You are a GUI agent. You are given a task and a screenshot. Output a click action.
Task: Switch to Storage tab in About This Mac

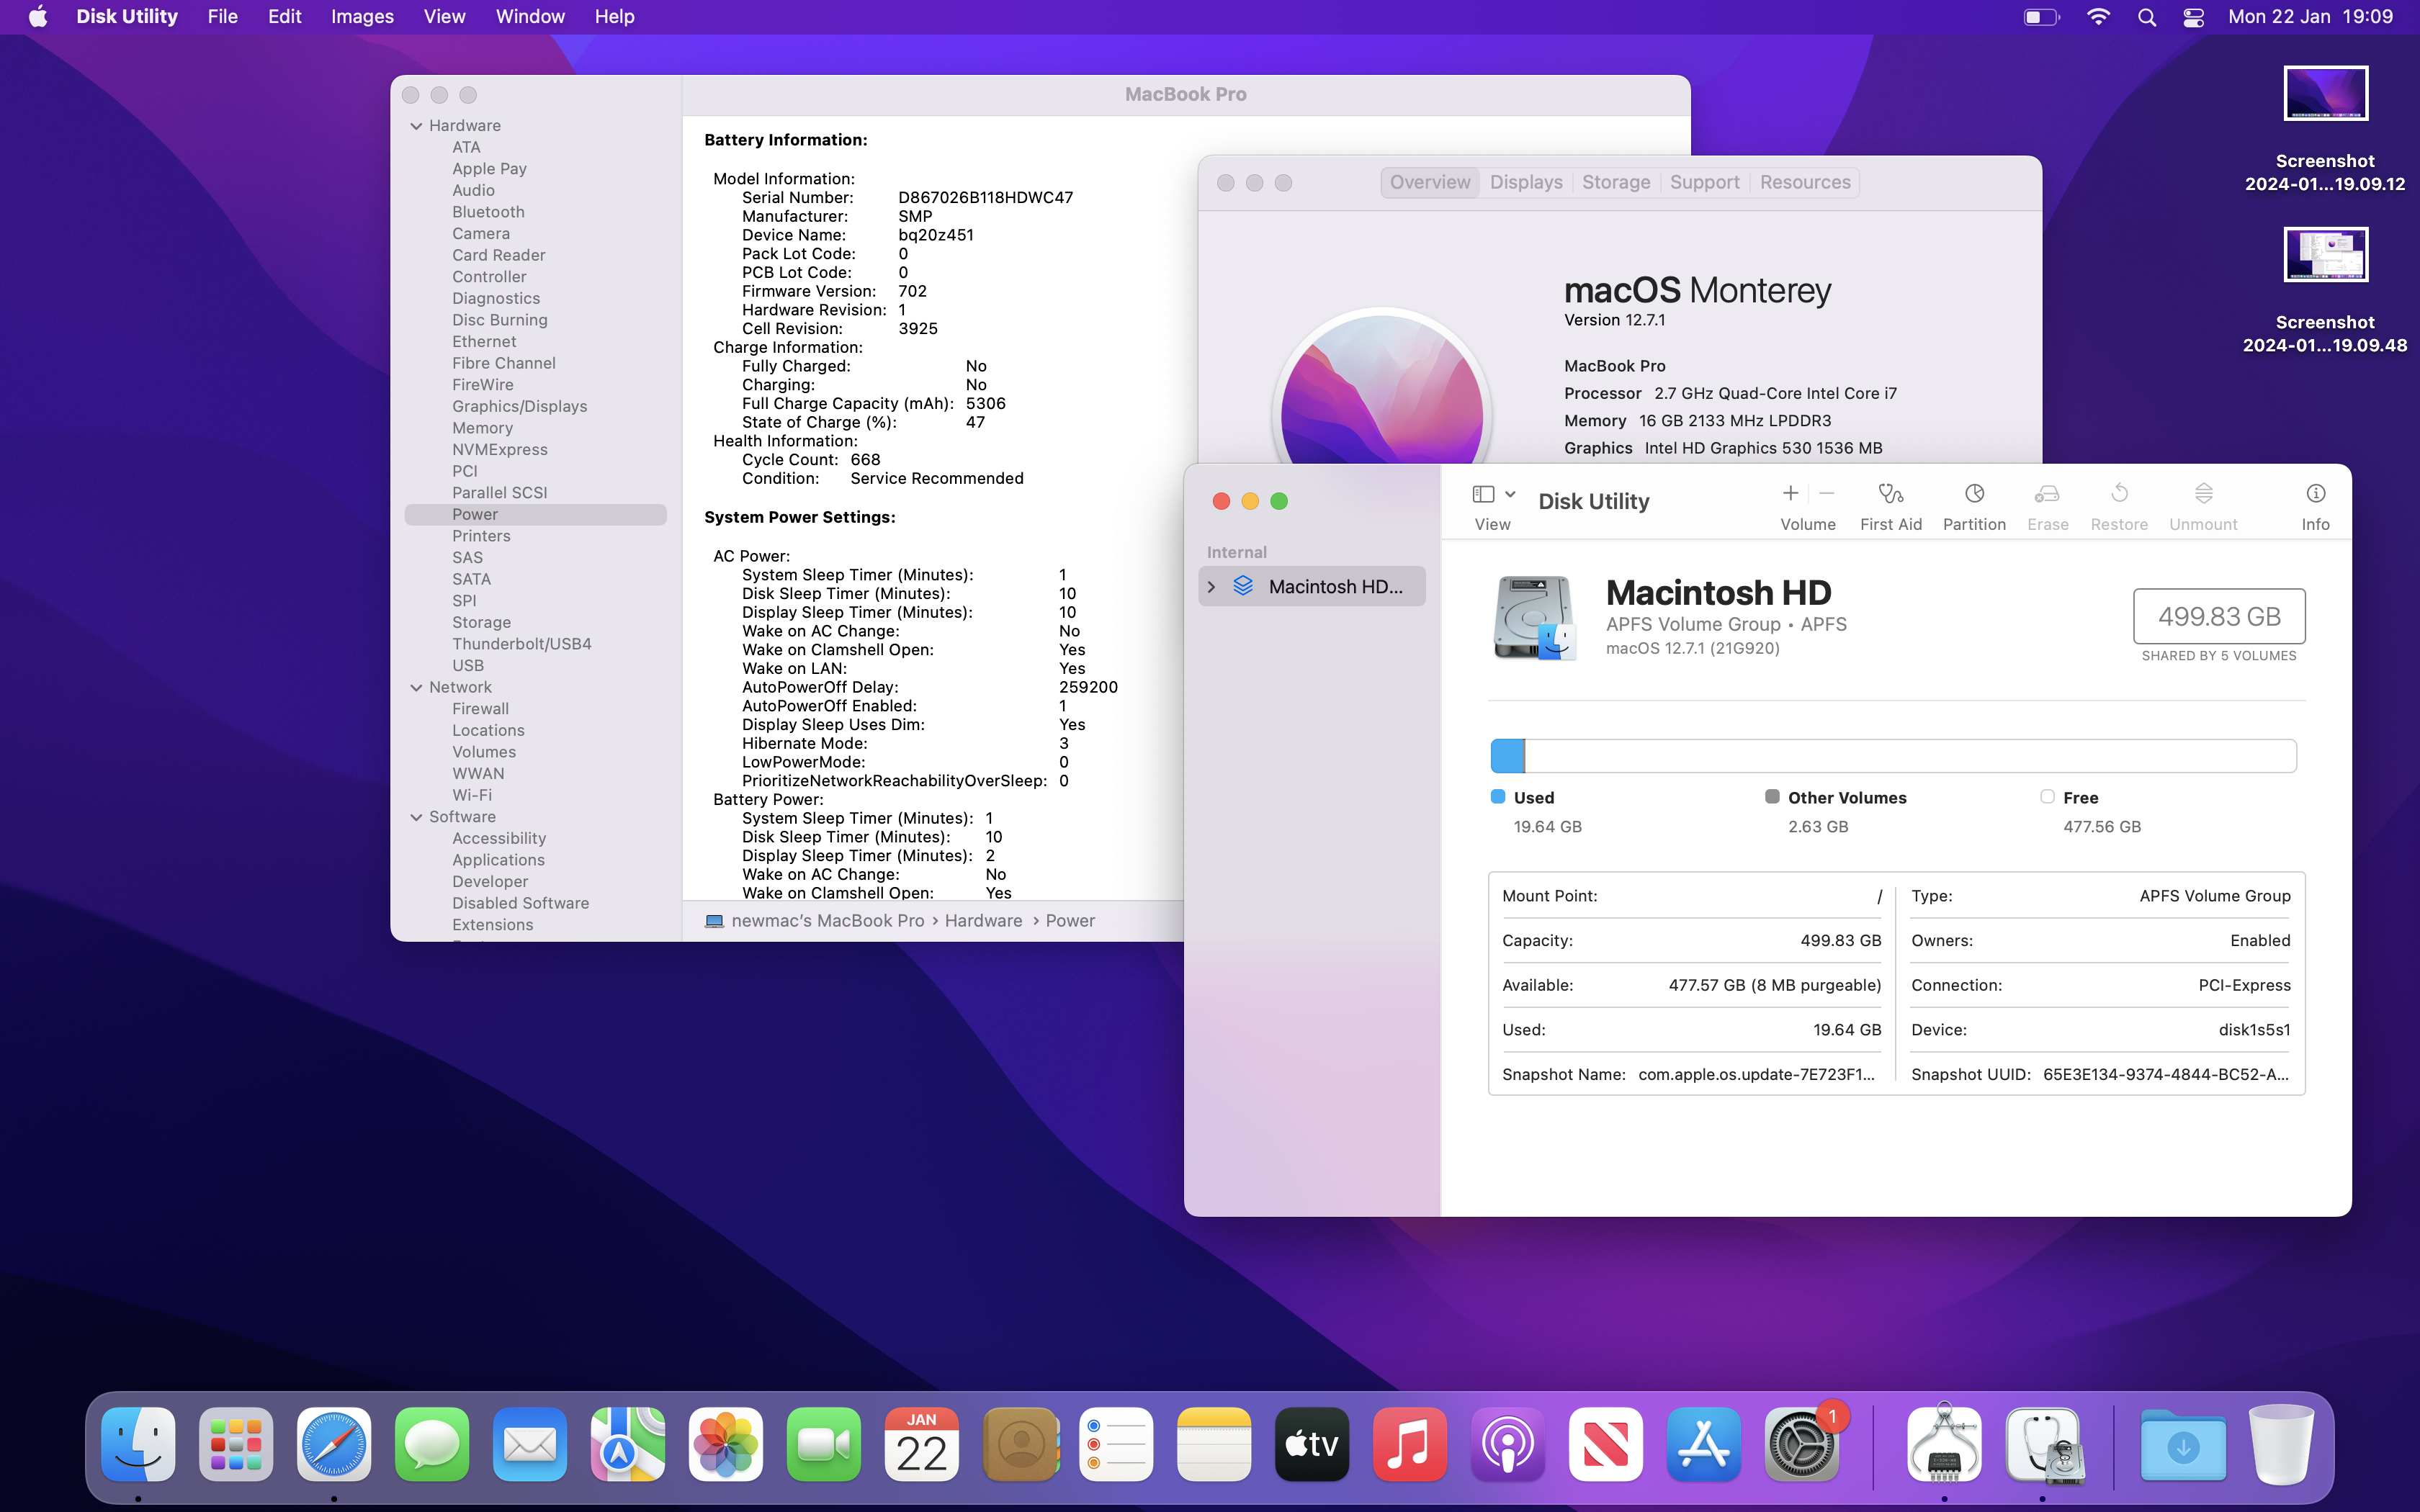pos(1616,182)
